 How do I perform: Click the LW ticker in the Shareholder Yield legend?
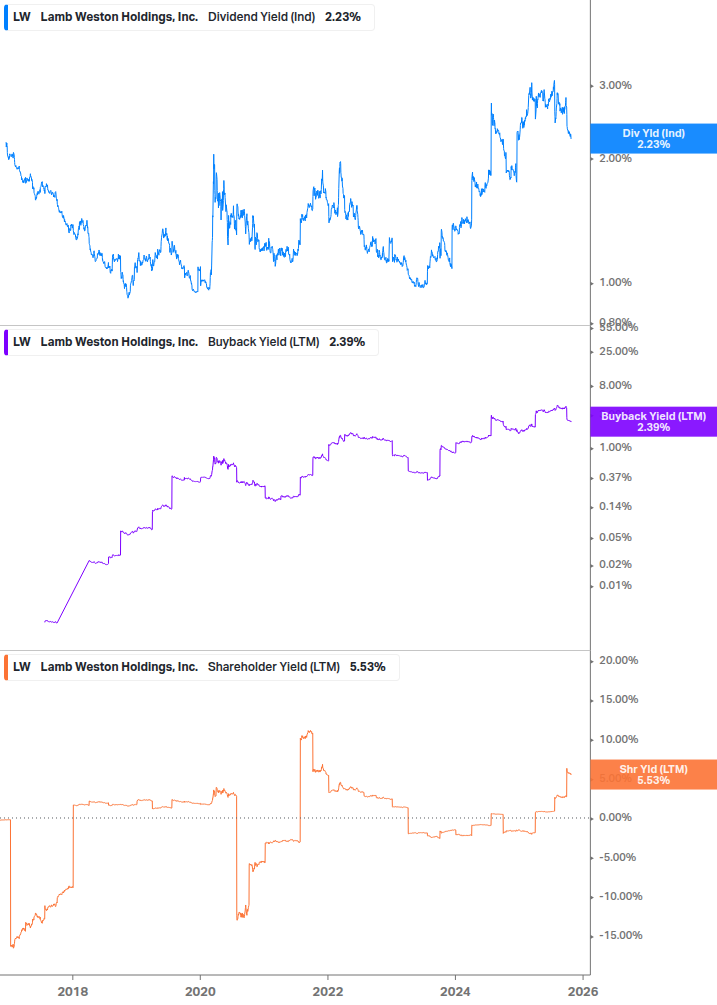tap(22, 666)
